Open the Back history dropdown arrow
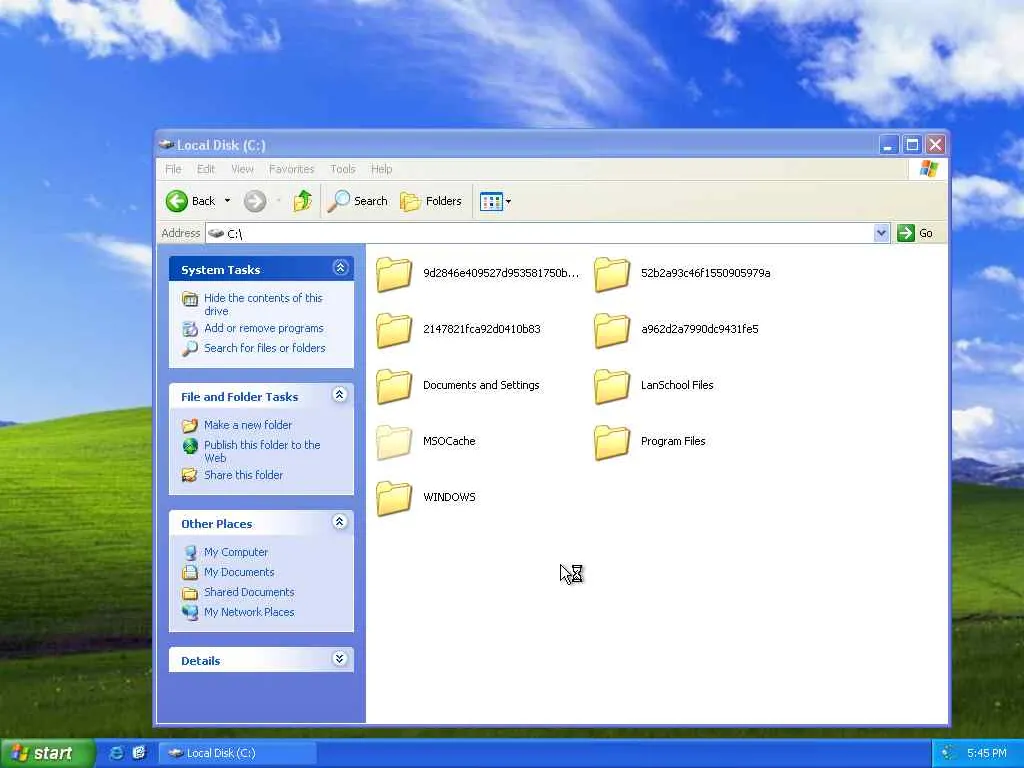 pyautogui.click(x=227, y=201)
